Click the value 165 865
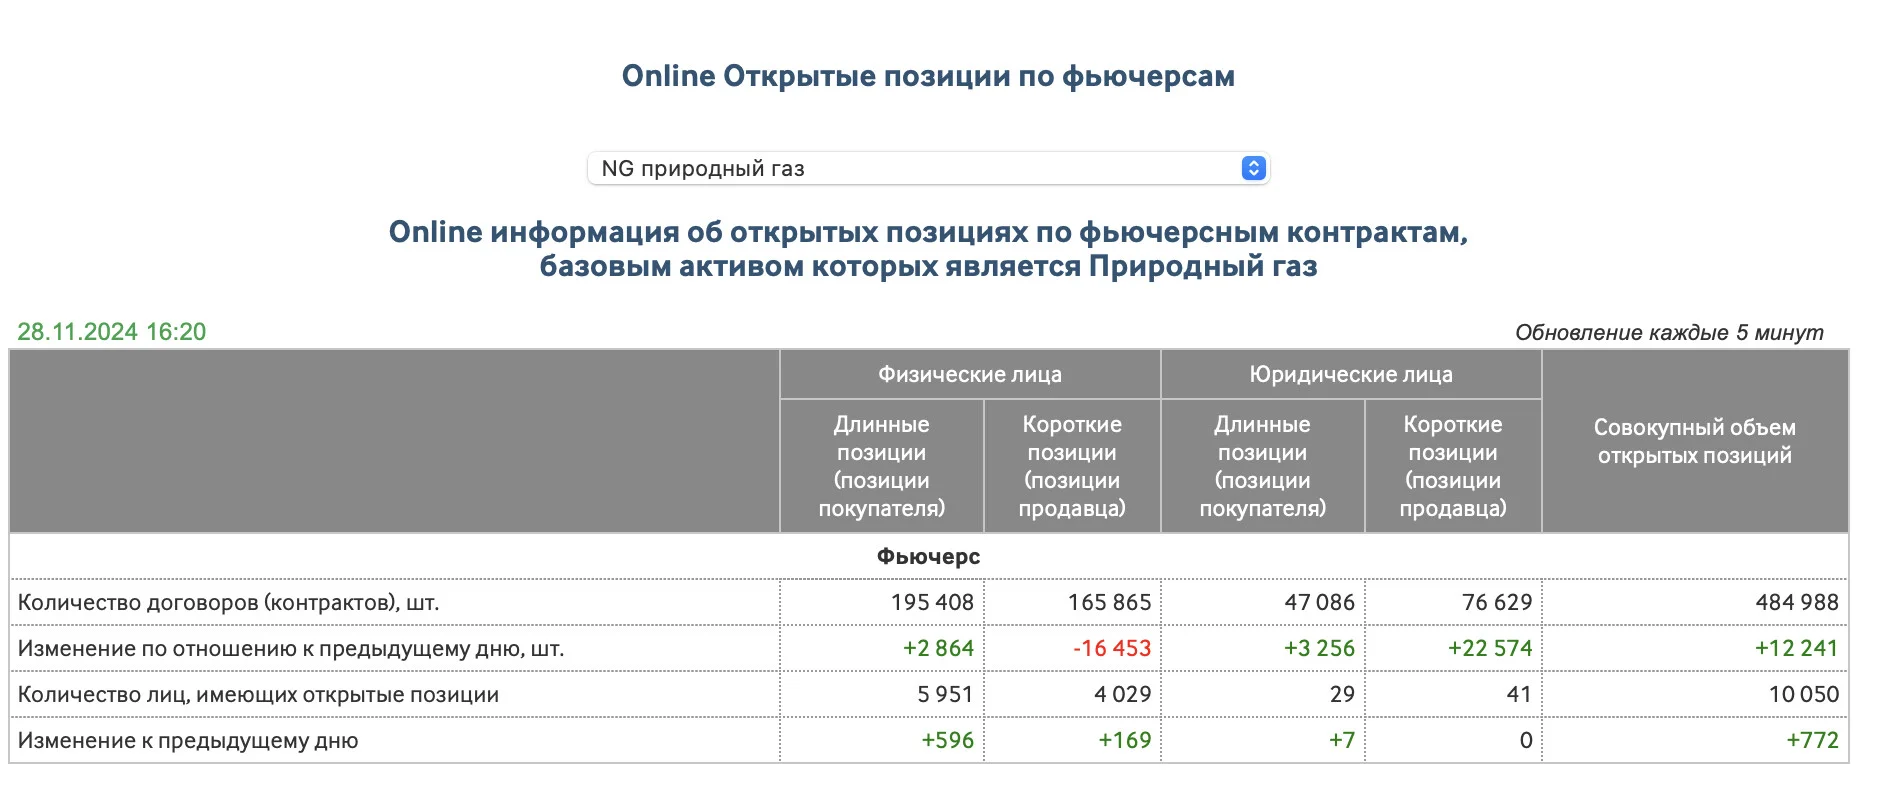This screenshot has width=1894, height=808. tap(1109, 603)
